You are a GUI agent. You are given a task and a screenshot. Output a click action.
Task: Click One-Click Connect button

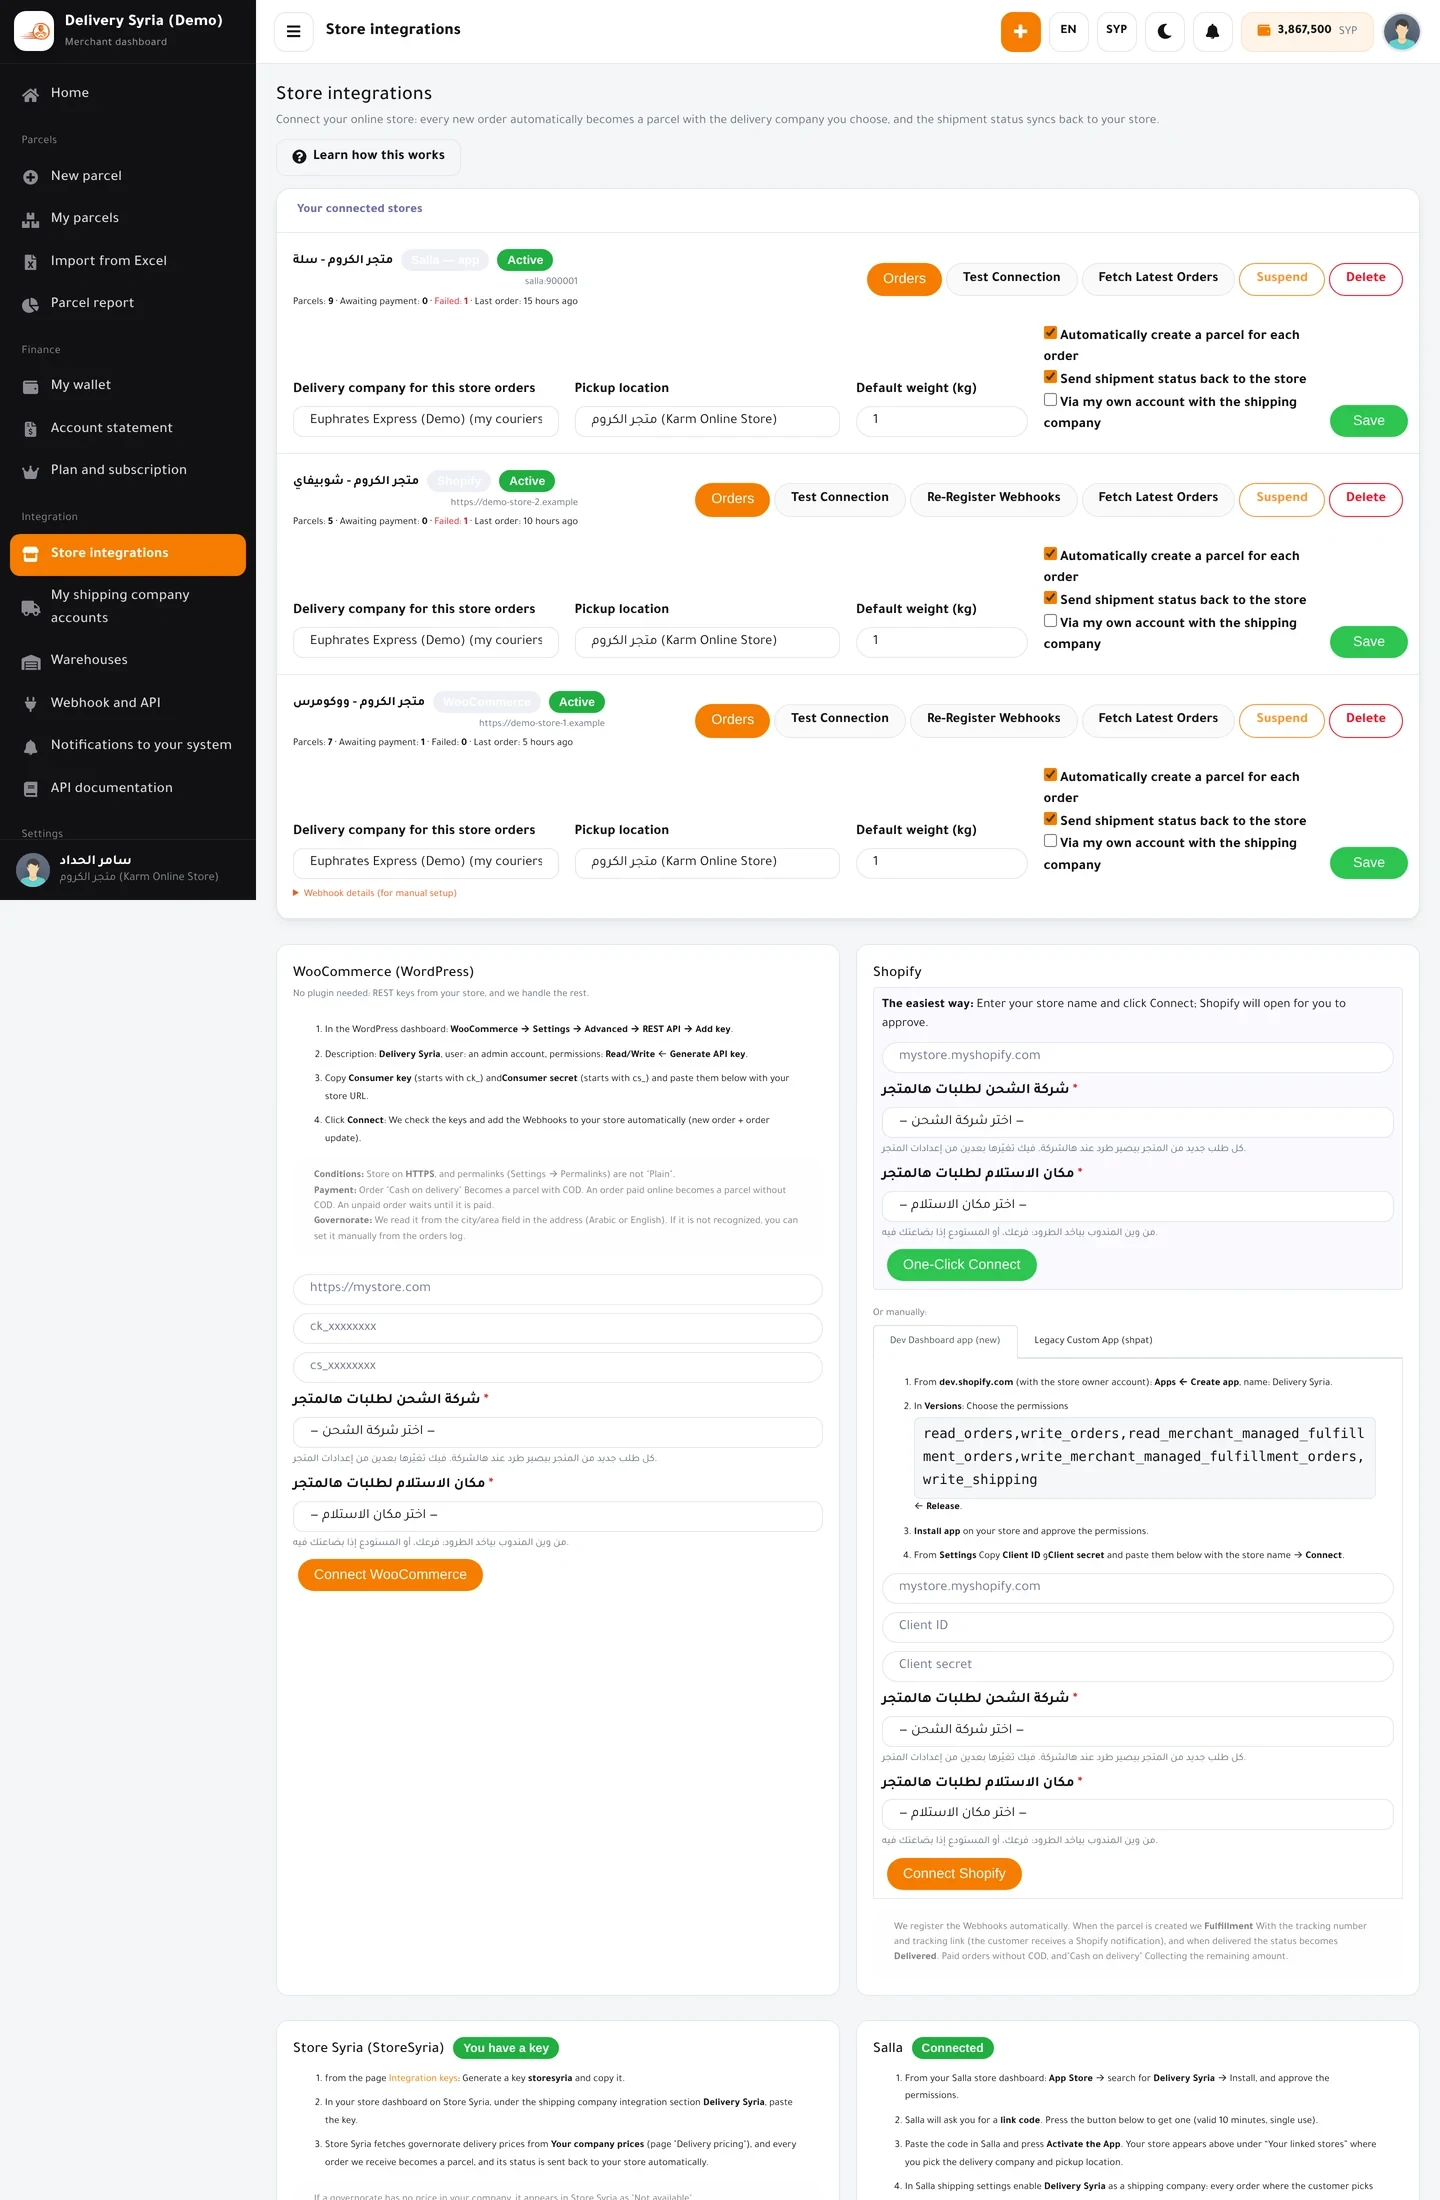tap(962, 1265)
